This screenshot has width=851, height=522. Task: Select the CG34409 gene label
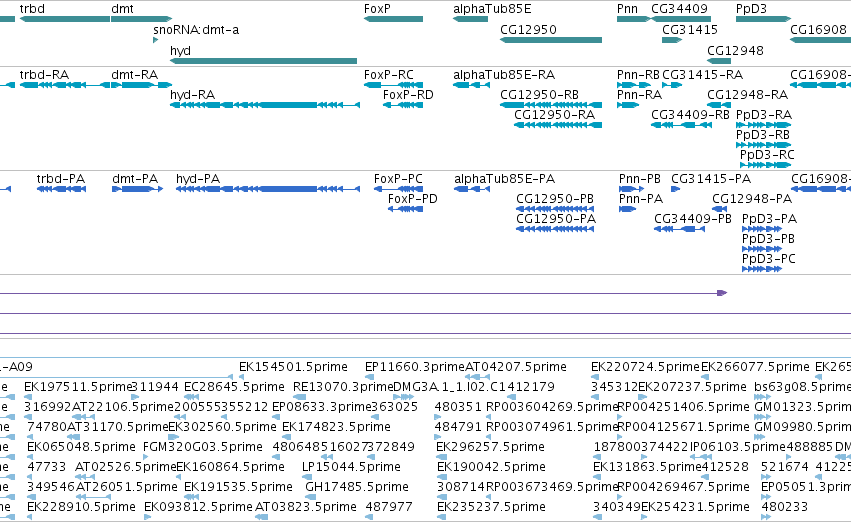click(679, 9)
